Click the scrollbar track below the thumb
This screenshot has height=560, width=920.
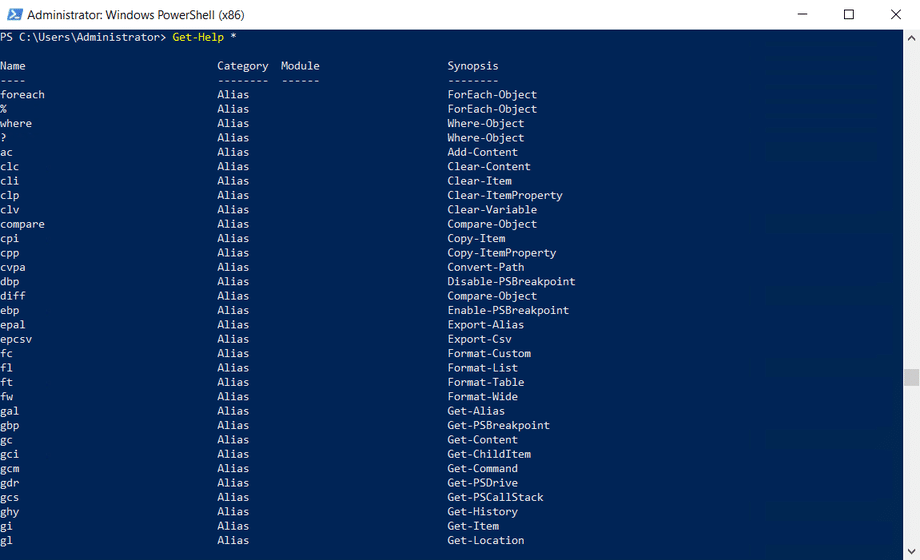point(911,470)
